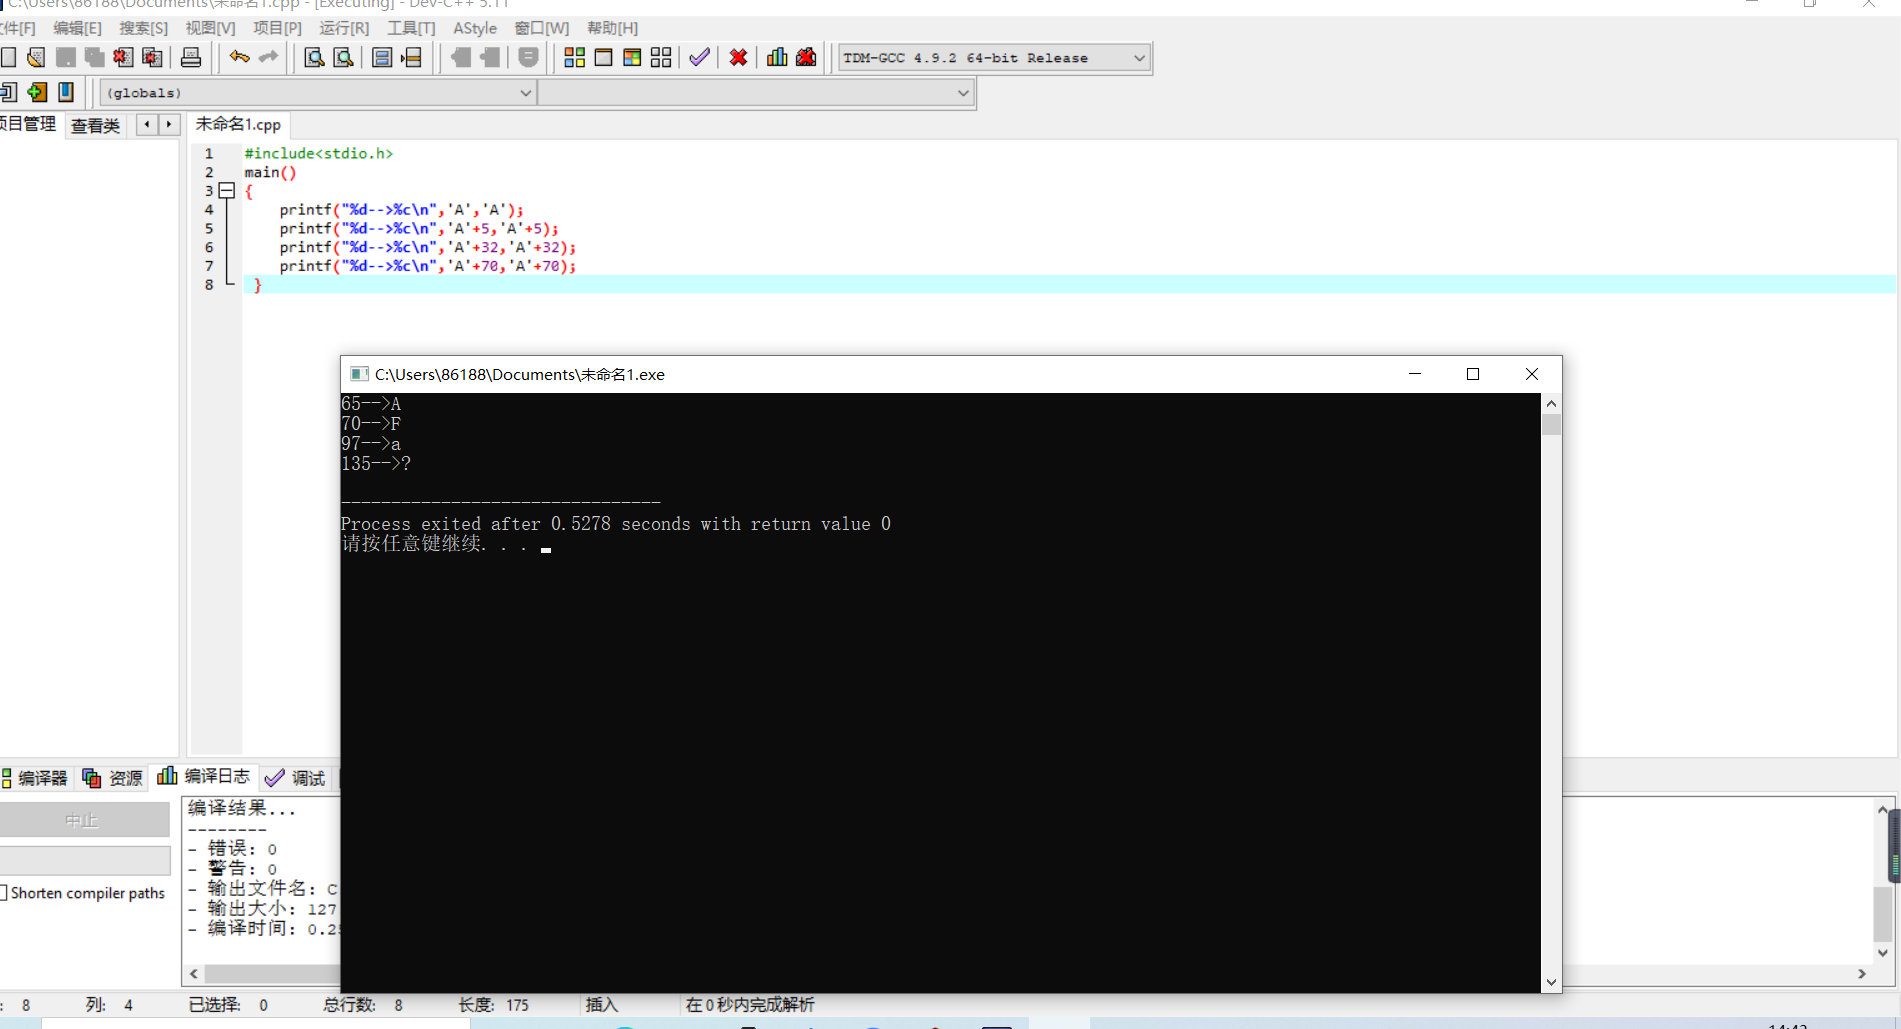This screenshot has height=1029, width=1901.
Task: Click the 中止 abort button
Action: (83, 820)
